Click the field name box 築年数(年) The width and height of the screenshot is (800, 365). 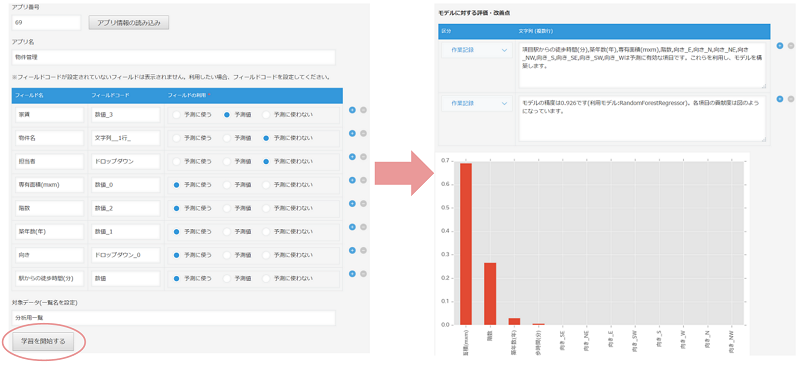(x=49, y=232)
